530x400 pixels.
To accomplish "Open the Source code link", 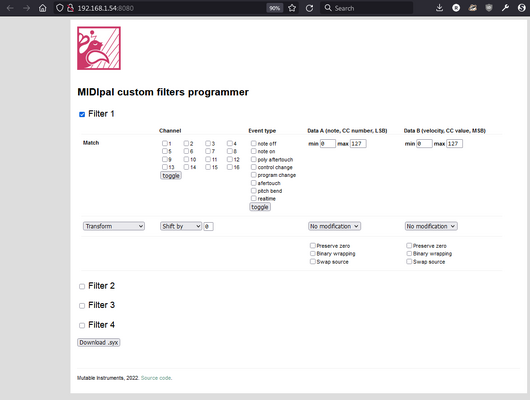I will click(156, 378).
